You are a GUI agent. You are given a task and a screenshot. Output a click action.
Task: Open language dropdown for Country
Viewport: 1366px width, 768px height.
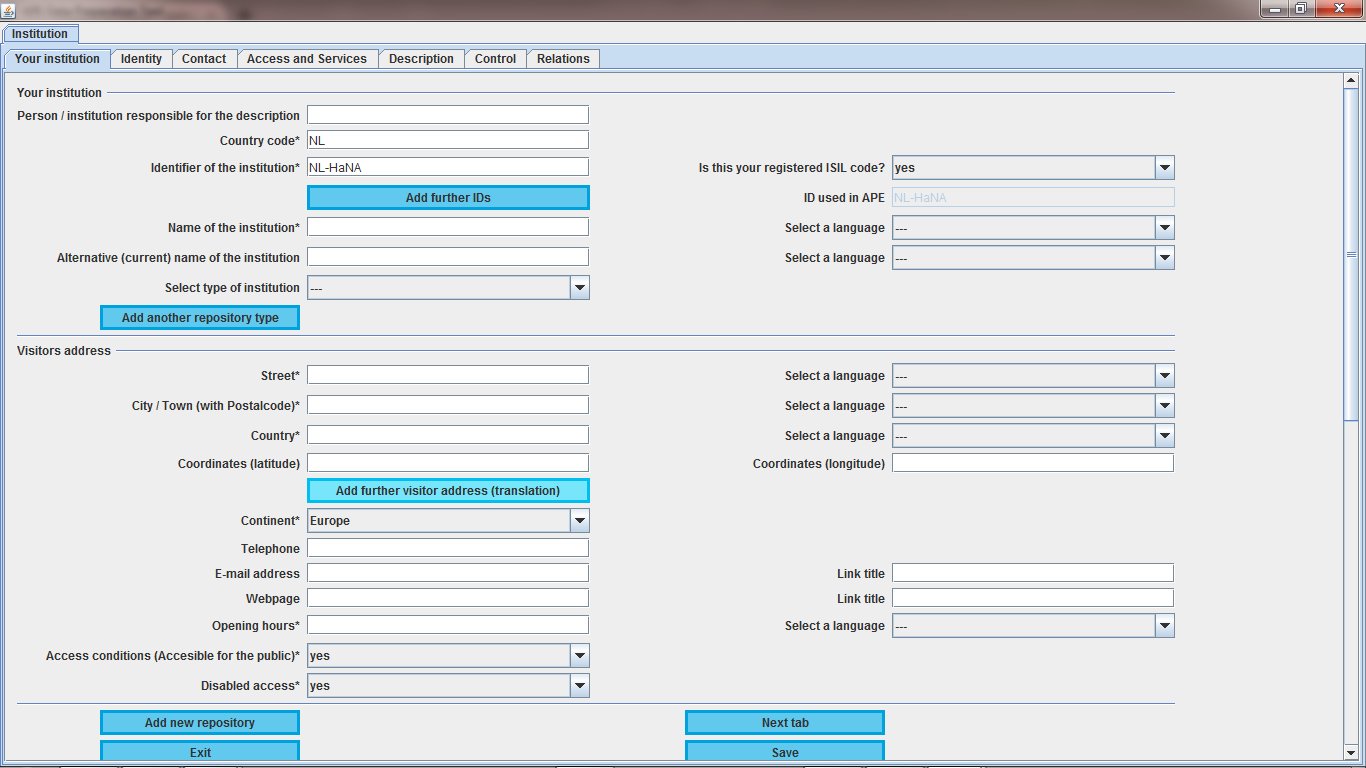[1033, 436]
